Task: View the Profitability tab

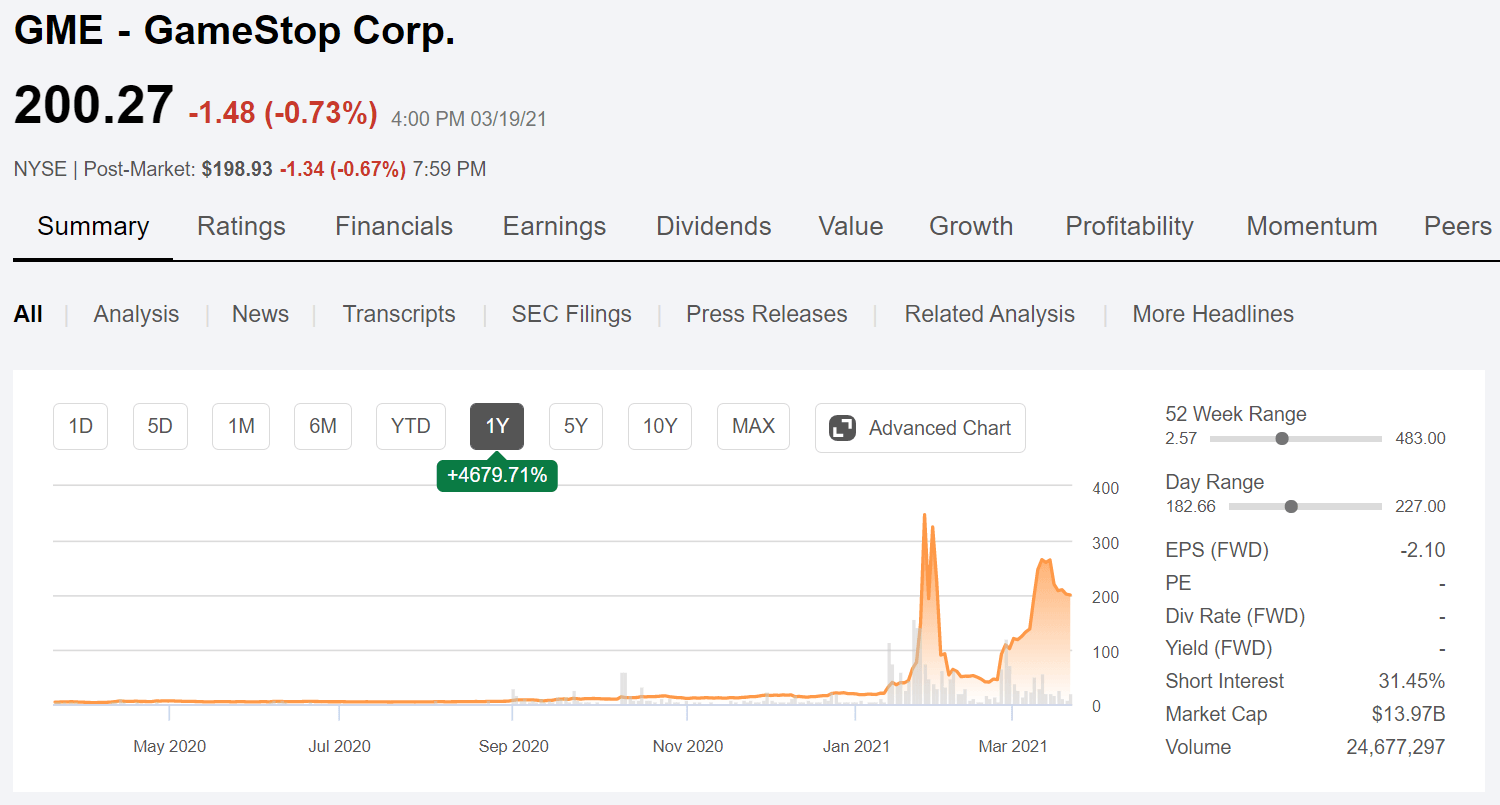Action: point(1129,226)
